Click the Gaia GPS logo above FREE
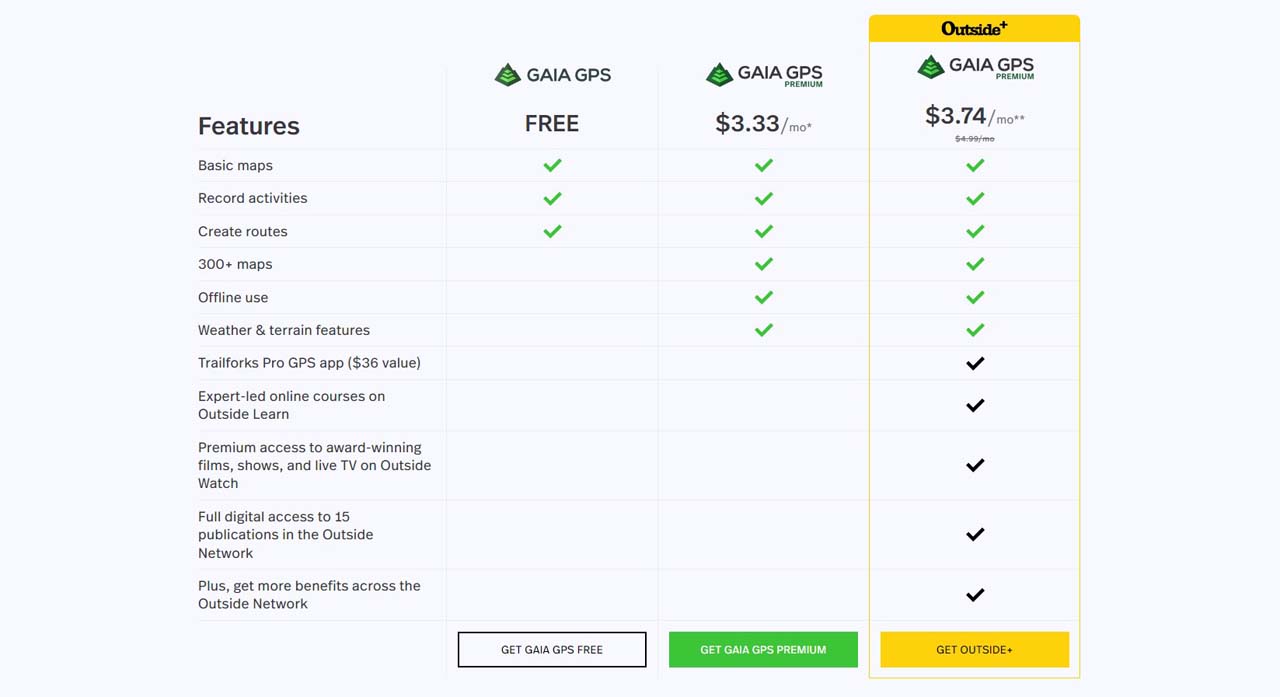The height and width of the screenshot is (697, 1280). (x=552, y=75)
